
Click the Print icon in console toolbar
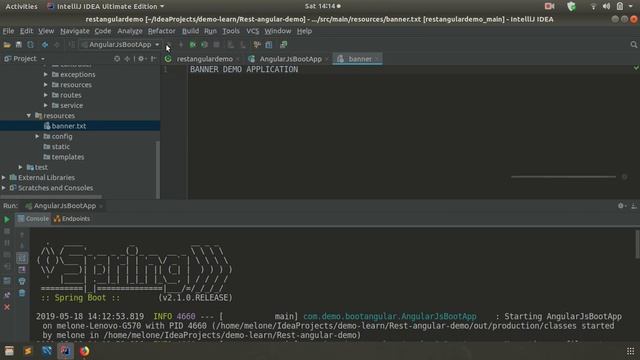click(22, 281)
